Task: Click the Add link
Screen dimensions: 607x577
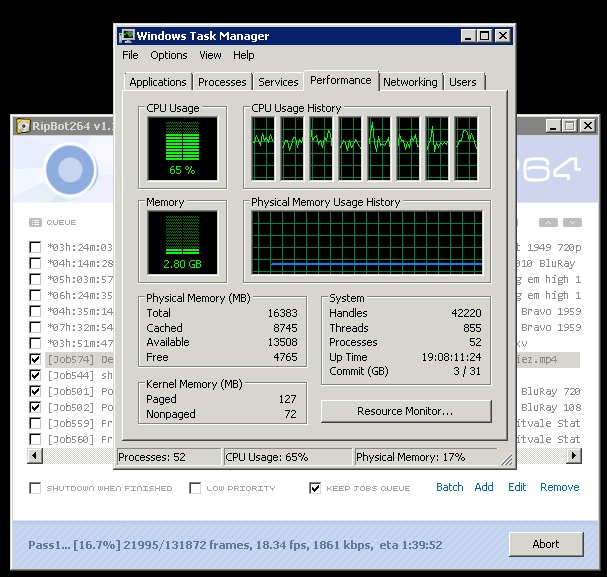Action: pos(484,487)
